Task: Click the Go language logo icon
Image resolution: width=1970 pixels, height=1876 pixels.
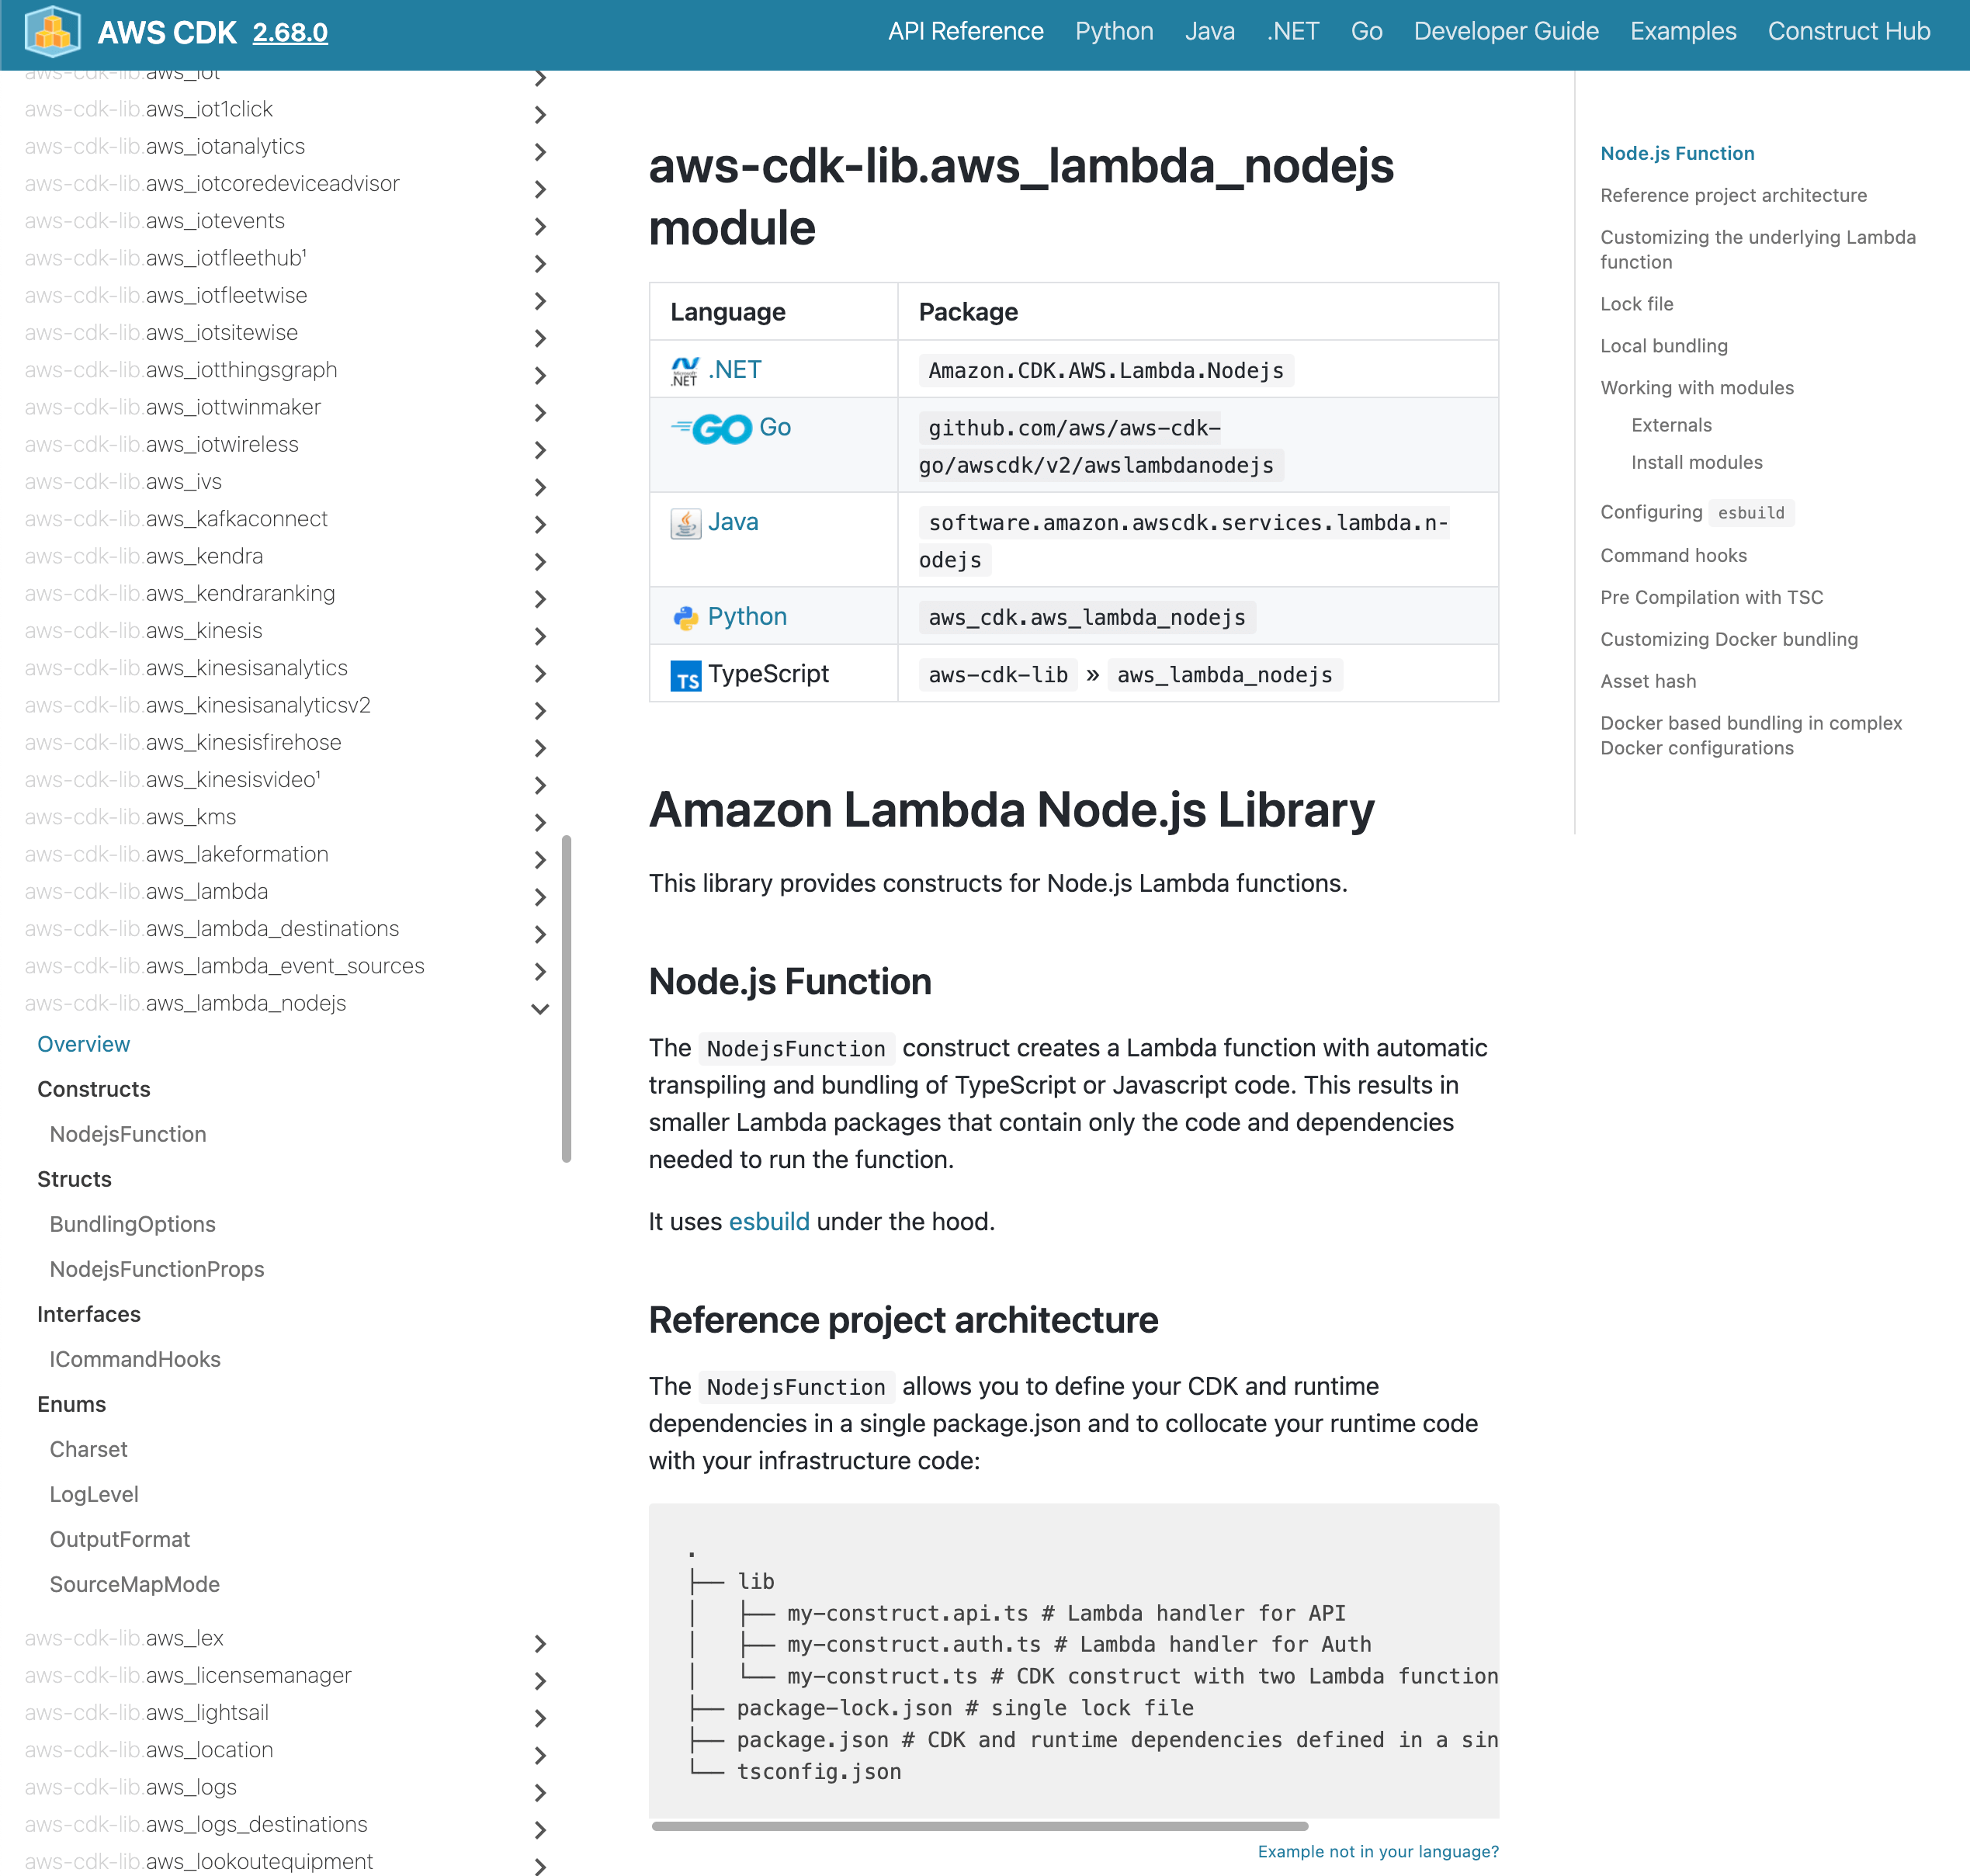Action: pos(711,429)
